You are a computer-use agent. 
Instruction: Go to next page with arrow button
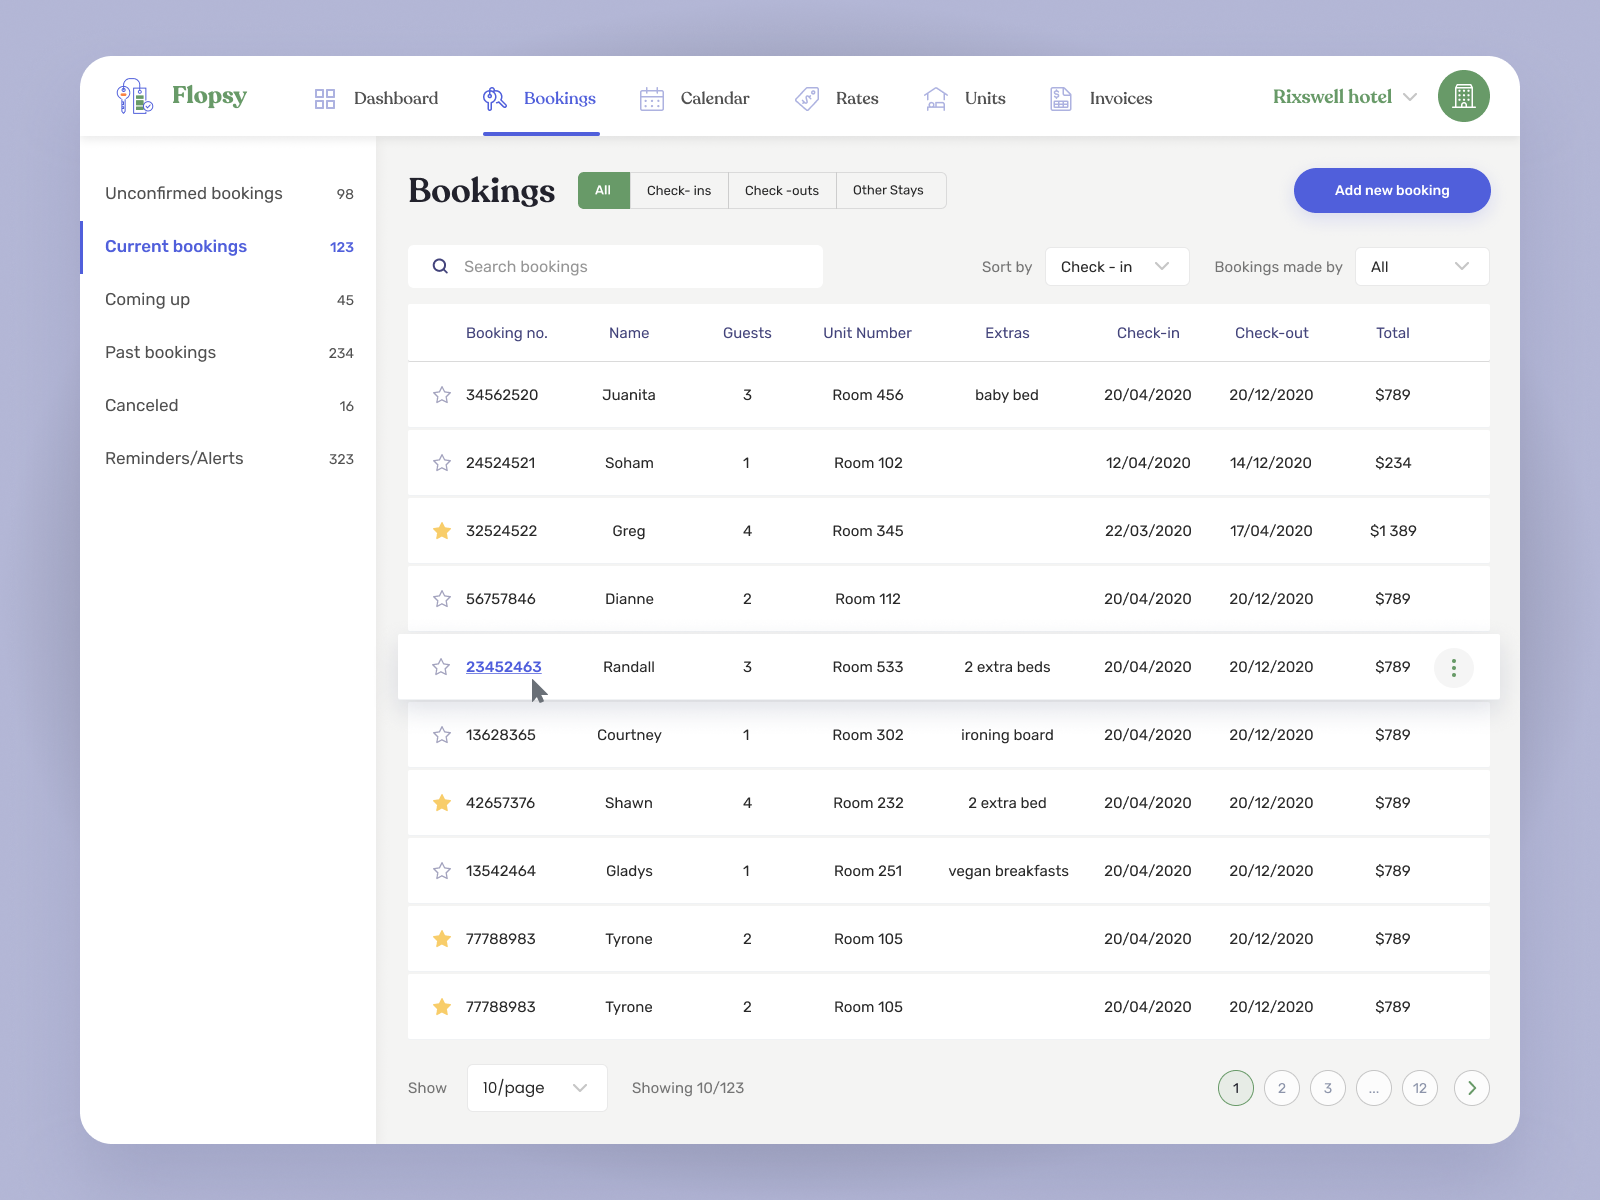[1472, 1088]
